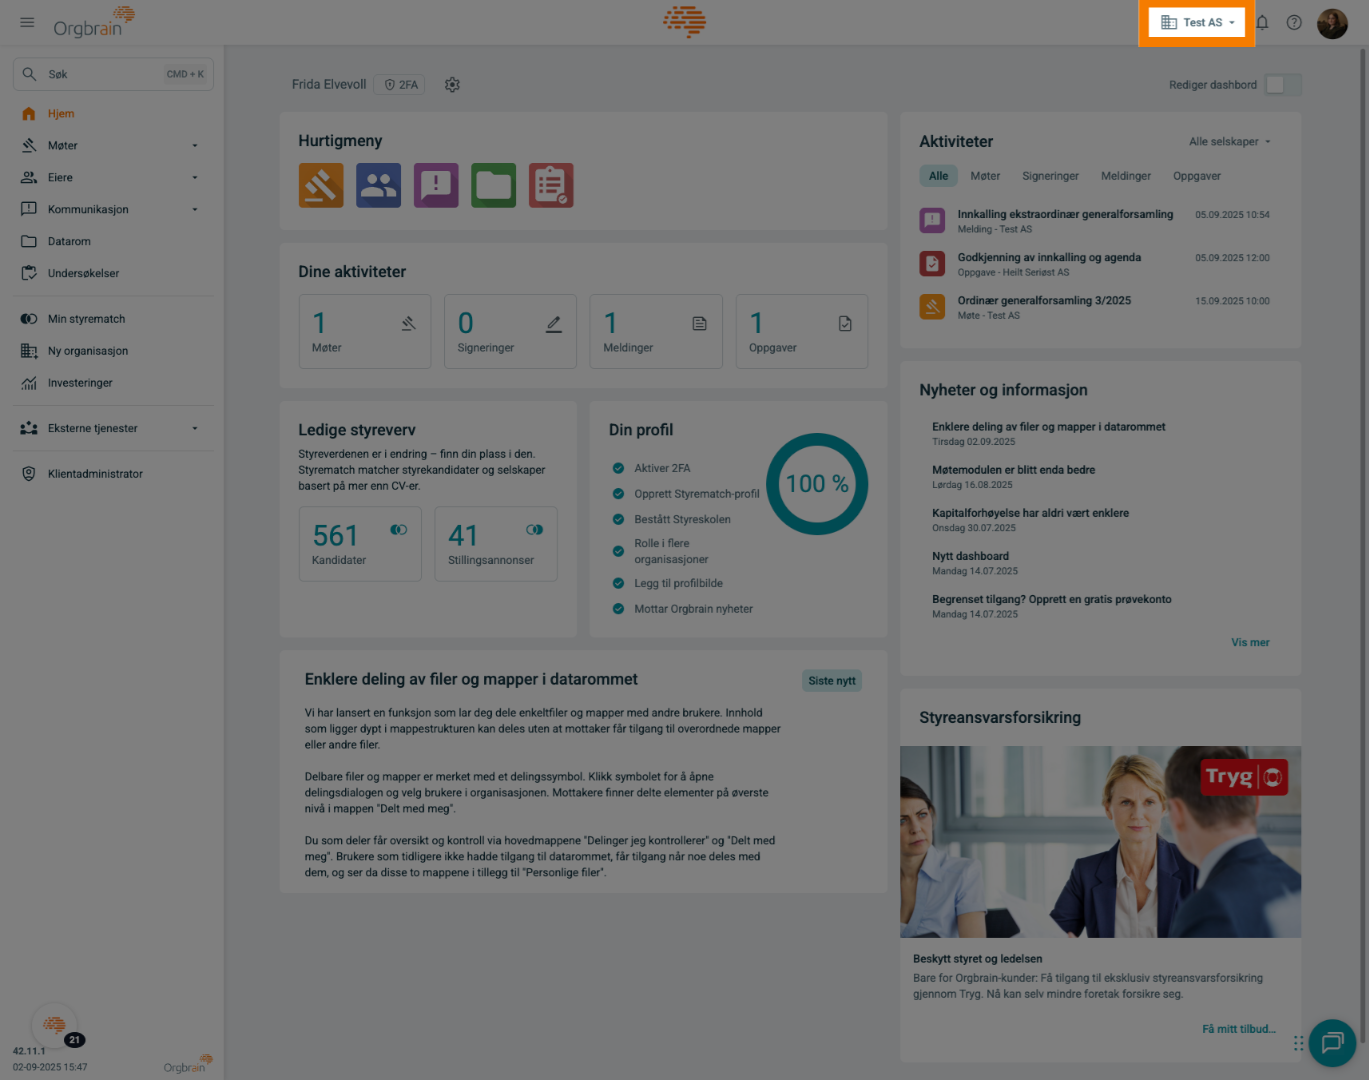The image size is (1369, 1080).
Task: Click the purple icon of Innkalling activity
Action: (932, 221)
